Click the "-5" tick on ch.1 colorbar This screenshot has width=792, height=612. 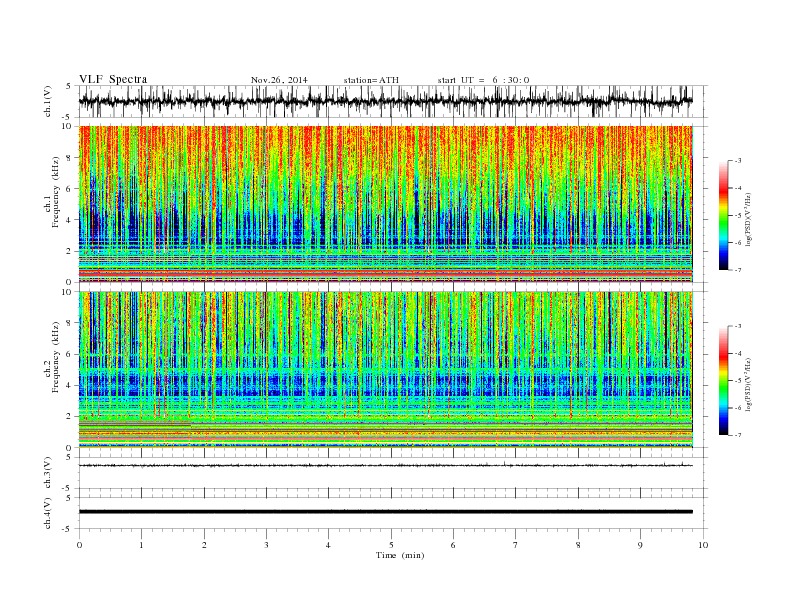(x=737, y=215)
